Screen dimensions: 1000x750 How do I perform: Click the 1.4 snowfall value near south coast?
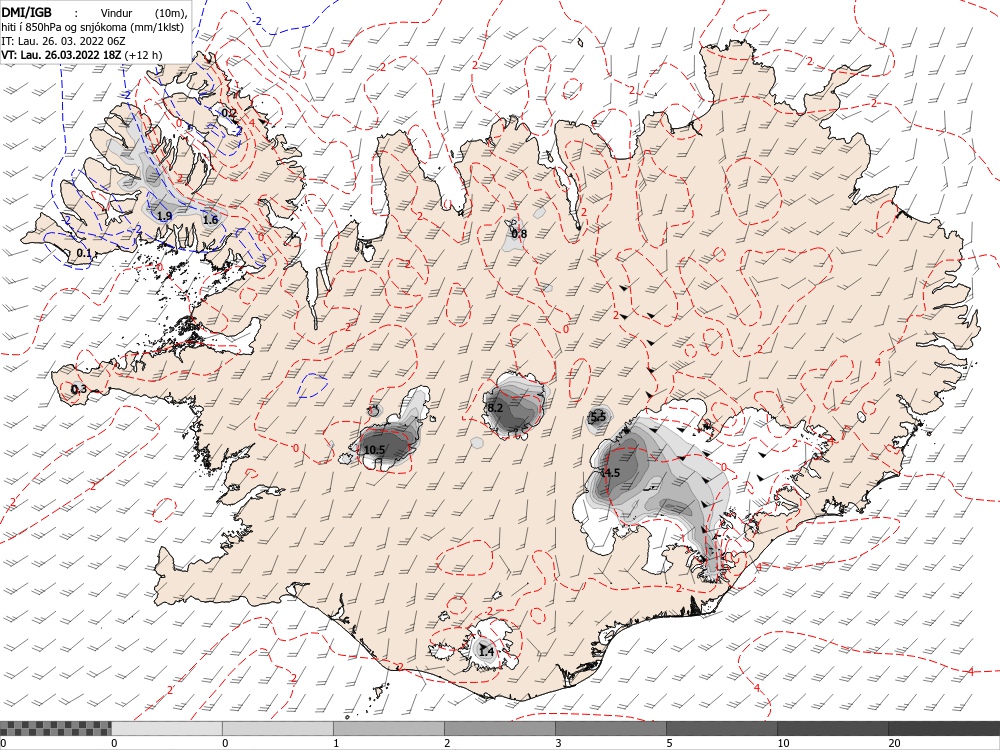[486, 651]
